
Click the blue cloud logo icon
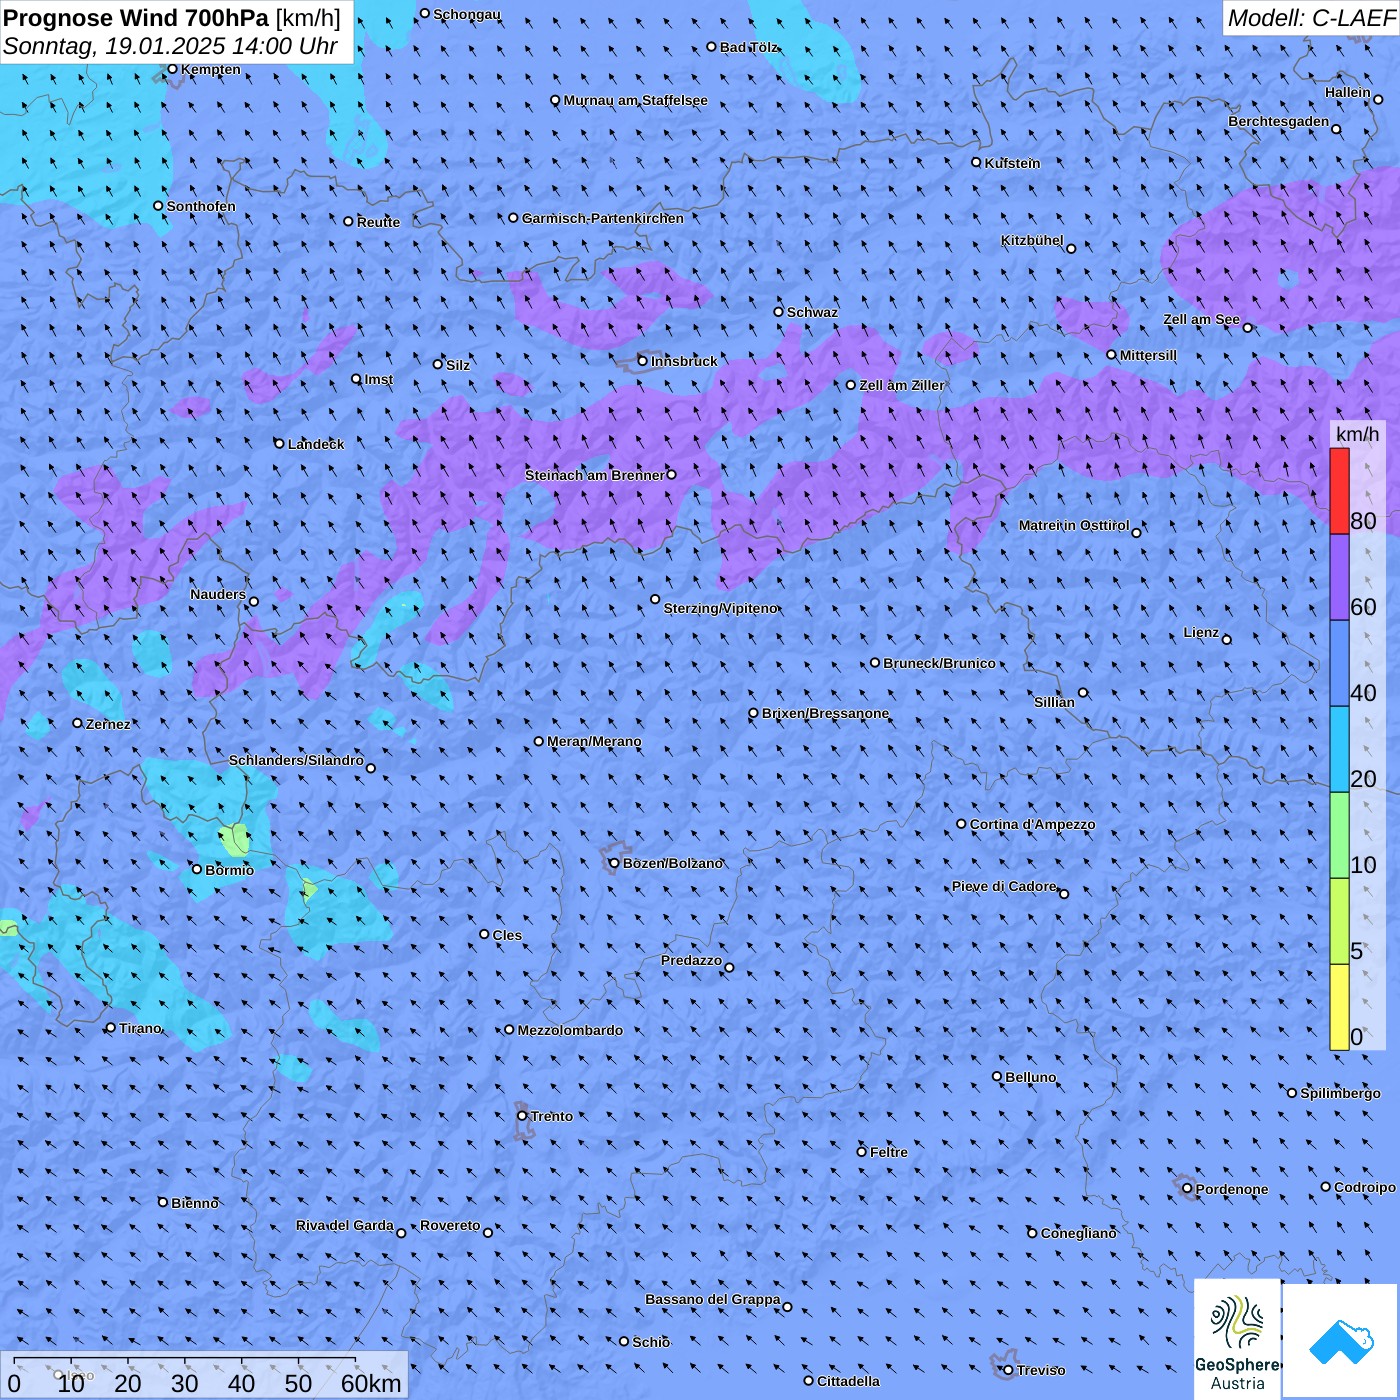click(1341, 1341)
